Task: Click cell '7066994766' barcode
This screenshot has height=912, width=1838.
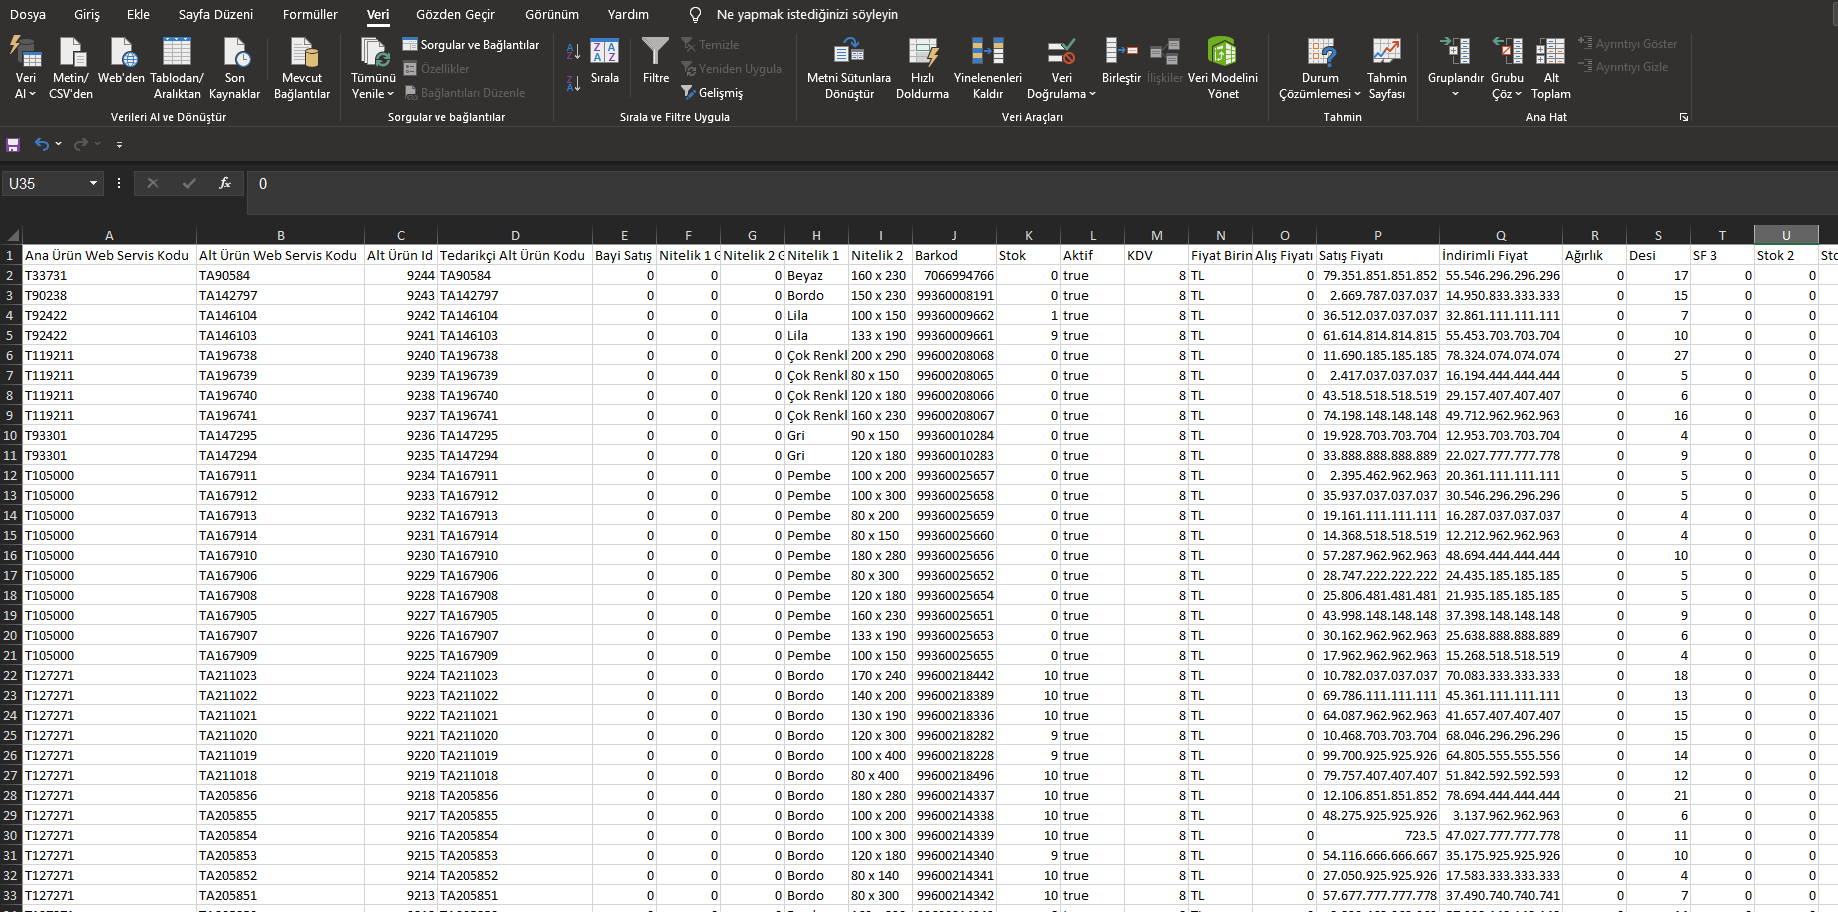Action: pyautogui.click(x=954, y=275)
